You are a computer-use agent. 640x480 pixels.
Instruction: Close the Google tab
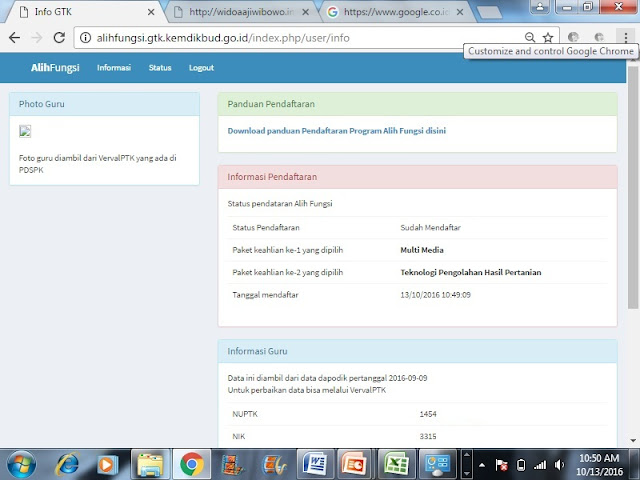[x=460, y=12]
